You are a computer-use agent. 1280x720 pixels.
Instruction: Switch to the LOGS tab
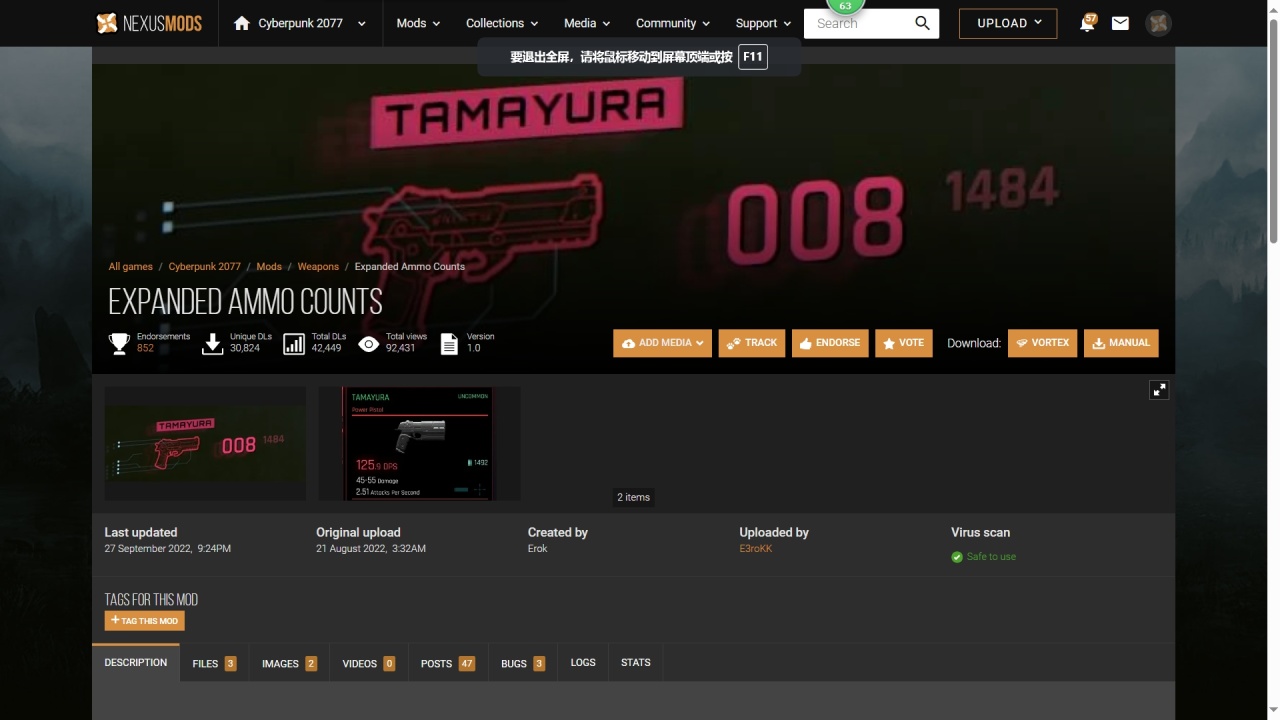point(583,663)
